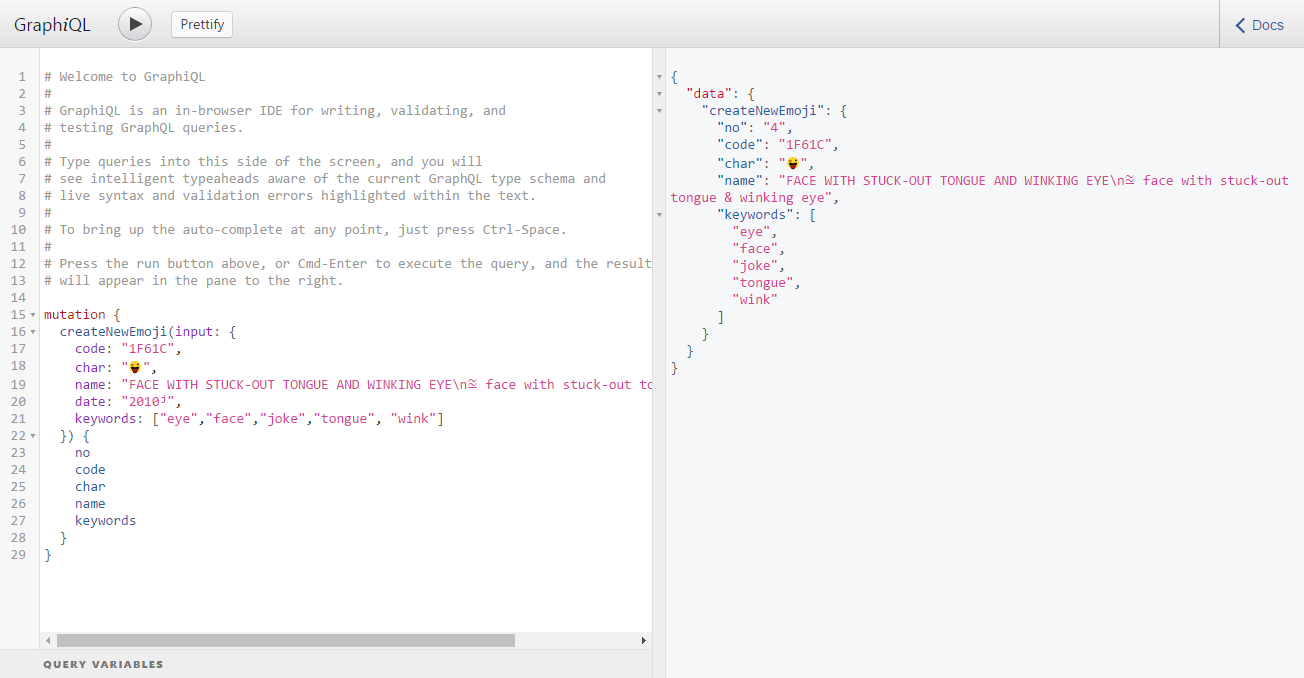Image resolution: width=1304 pixels, height=678 pixels.
Task: Click the keywords field on line 27
Action: 105,520
